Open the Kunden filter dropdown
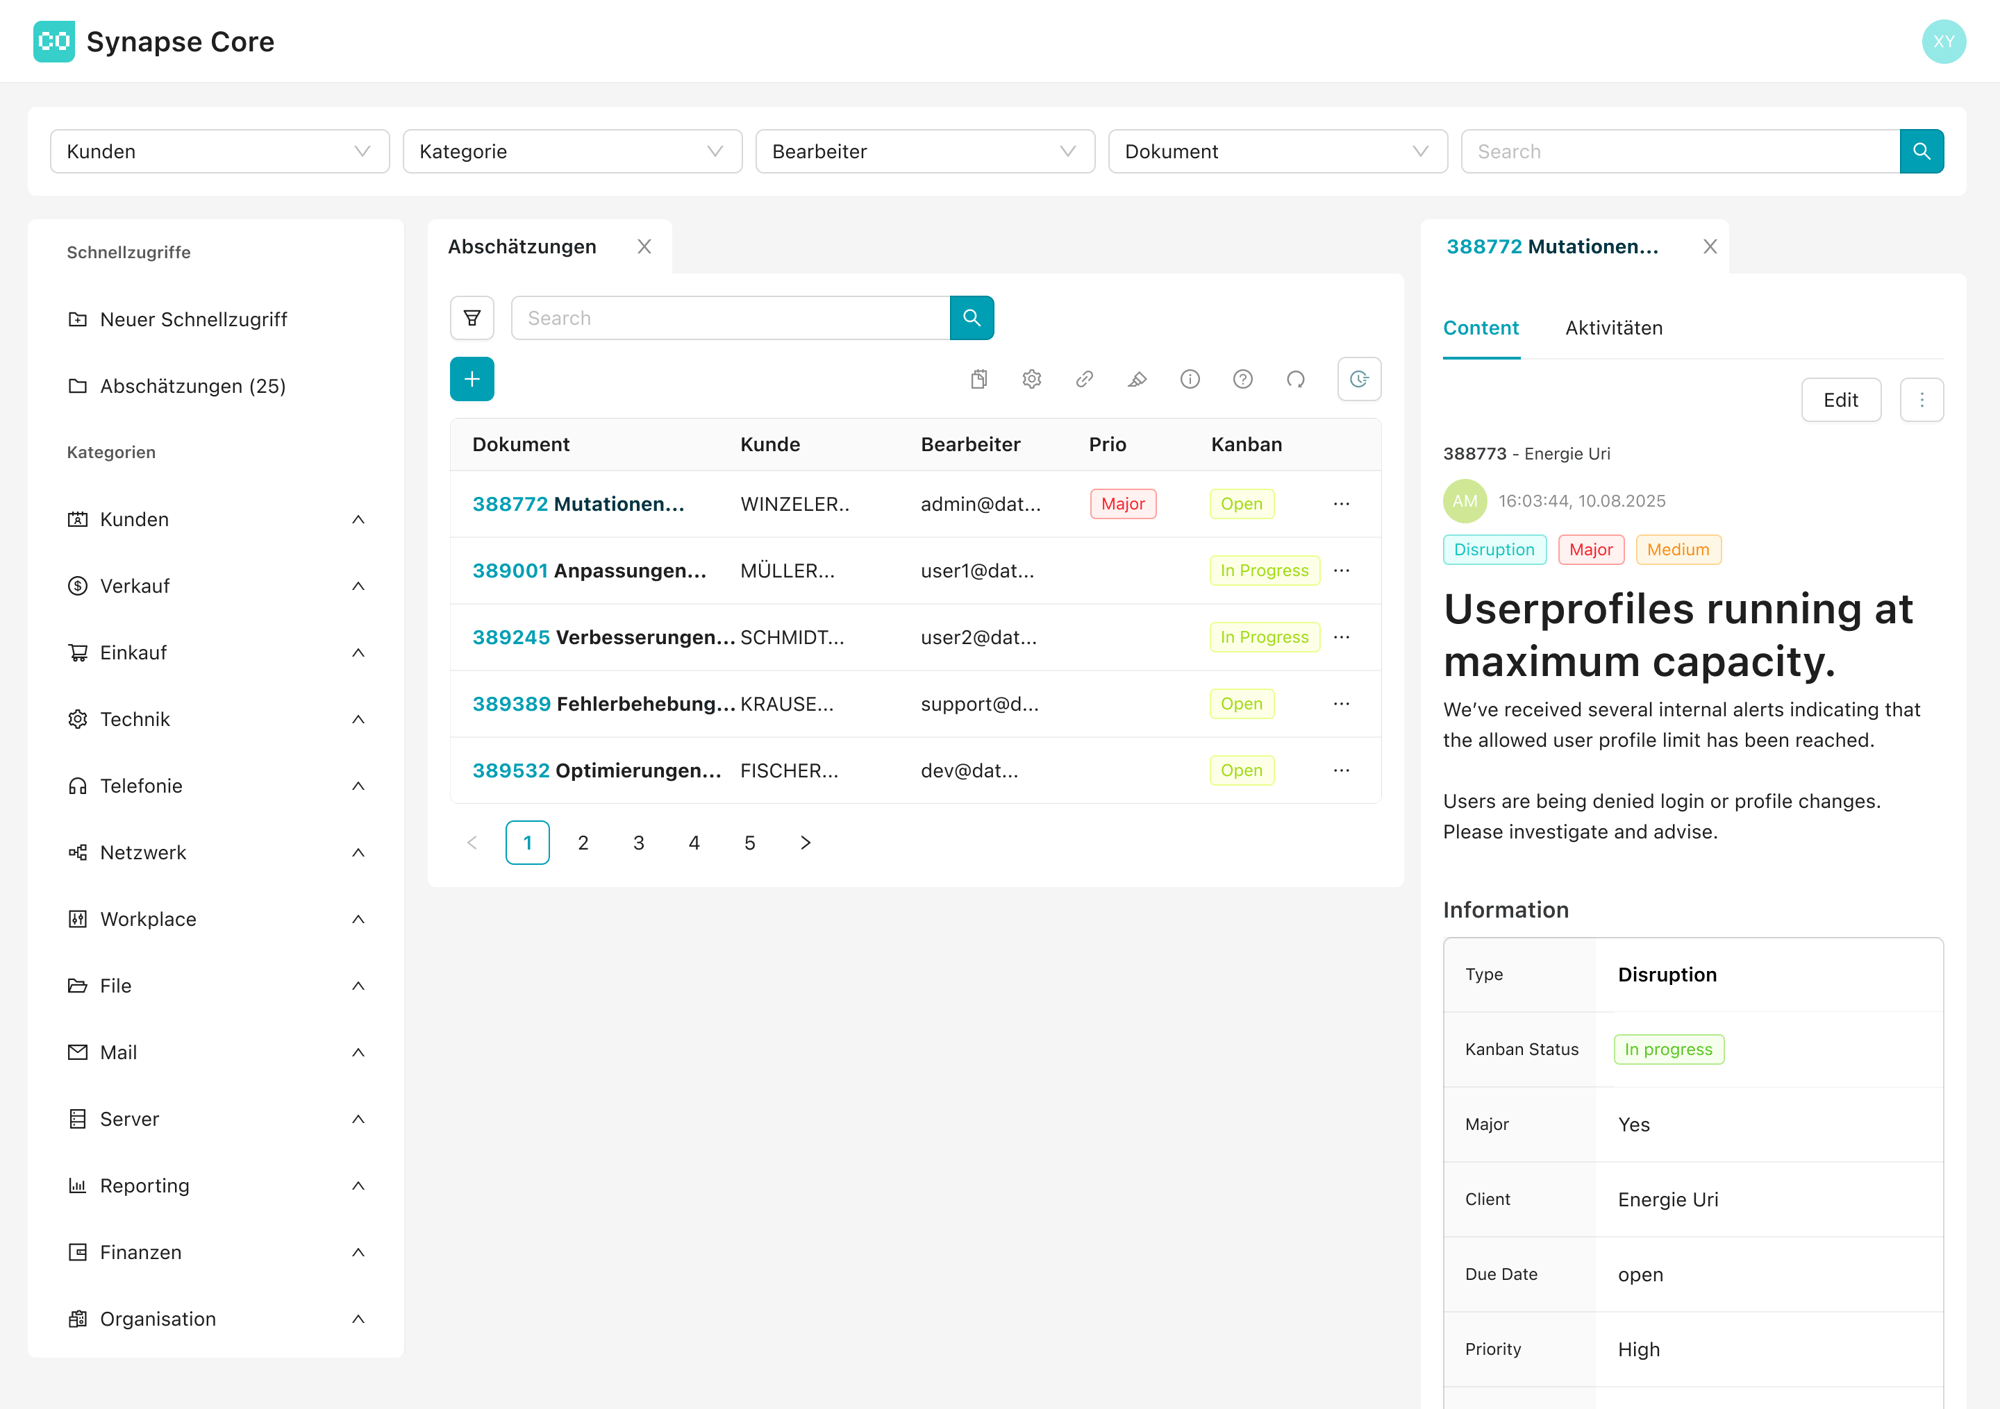This screenshot has height=1409, width=2000. point(219,151)
